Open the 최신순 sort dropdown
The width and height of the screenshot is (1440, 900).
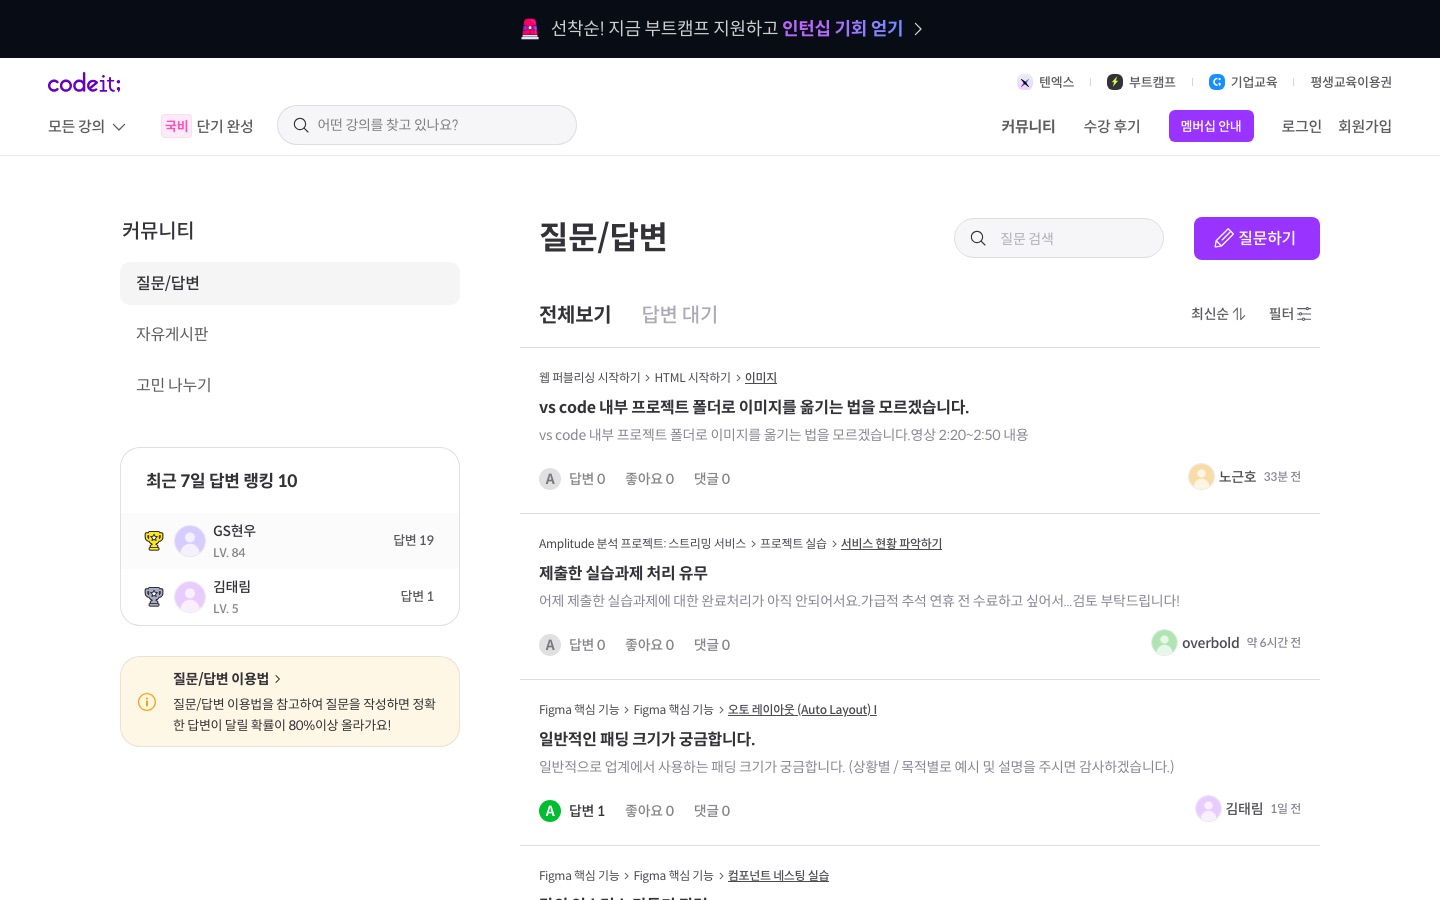pyautogui.click(x=1218, y=314)
